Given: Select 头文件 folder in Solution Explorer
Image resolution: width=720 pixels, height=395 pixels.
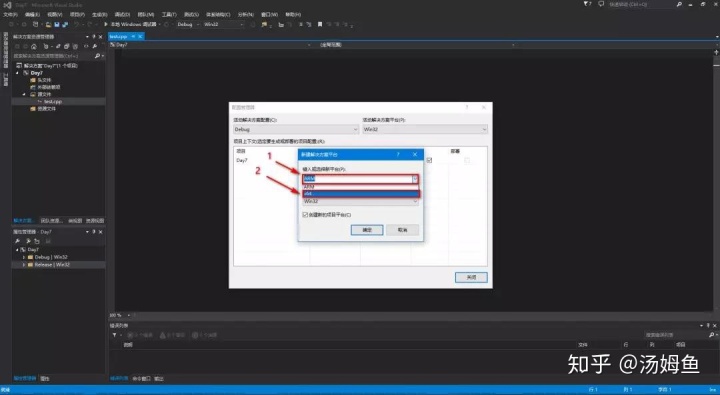Looking at the screenshot, I should [44, 80].
